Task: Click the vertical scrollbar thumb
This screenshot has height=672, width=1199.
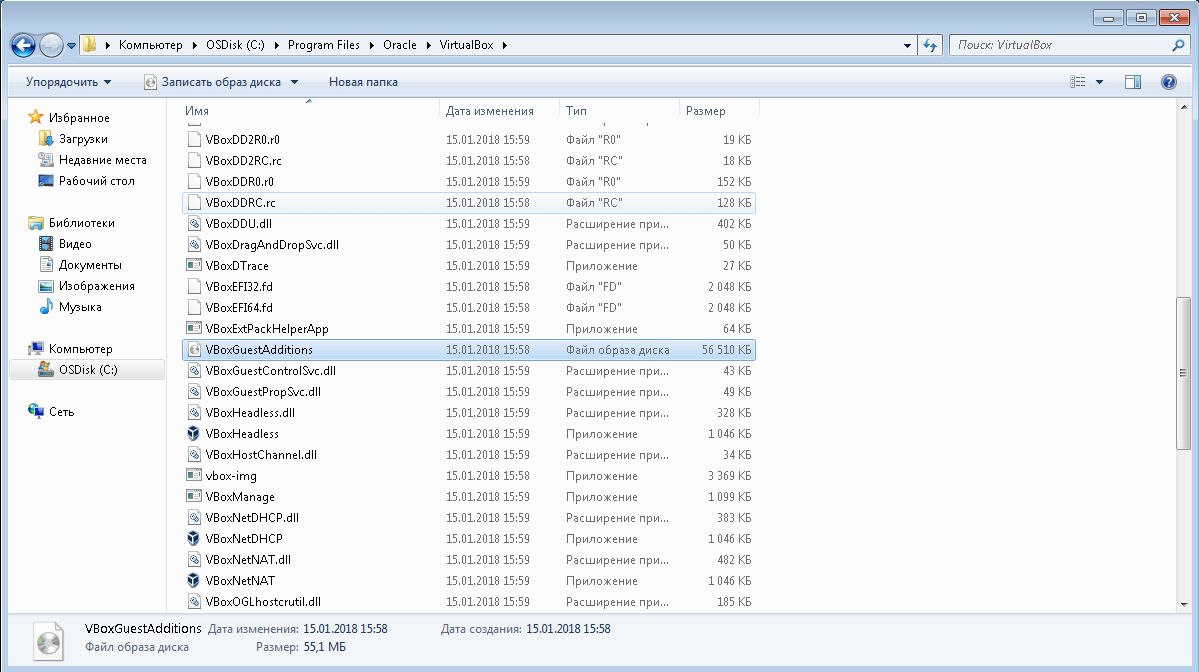Action: (1183, 373)
